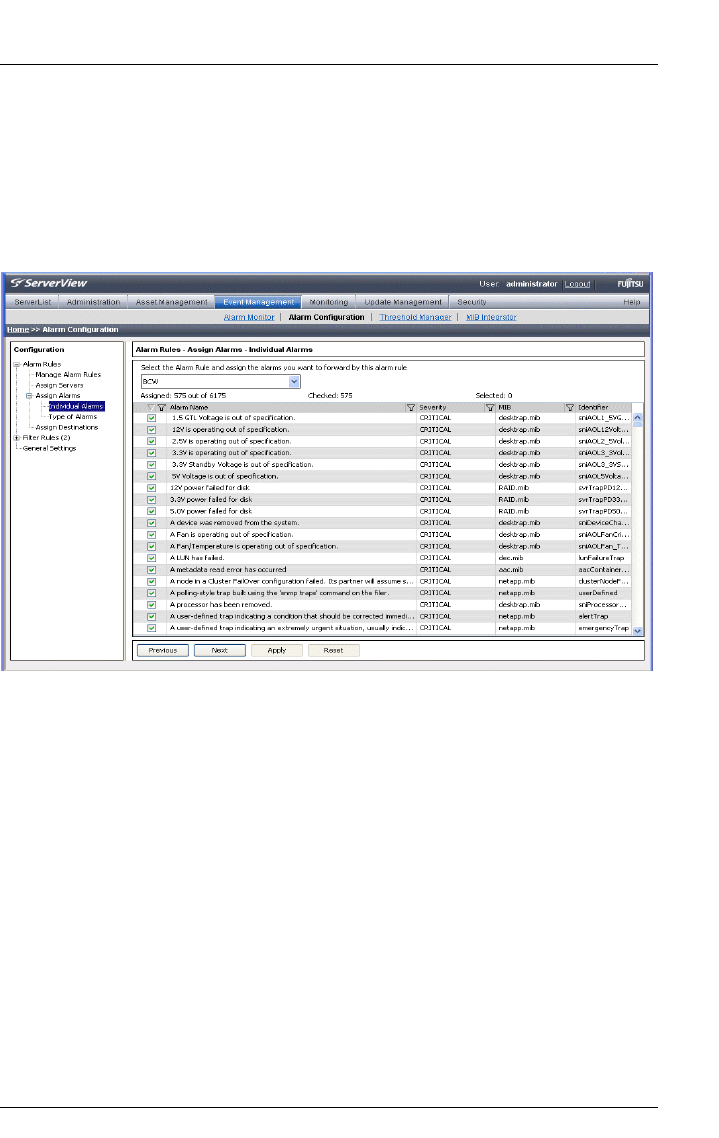
Task: Click the Previous button
Action: pos(163,650)
